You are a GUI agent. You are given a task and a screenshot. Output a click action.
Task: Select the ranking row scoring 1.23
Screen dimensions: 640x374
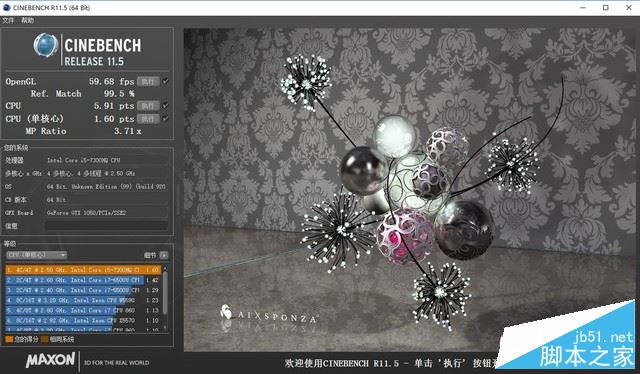click(83, 301)
